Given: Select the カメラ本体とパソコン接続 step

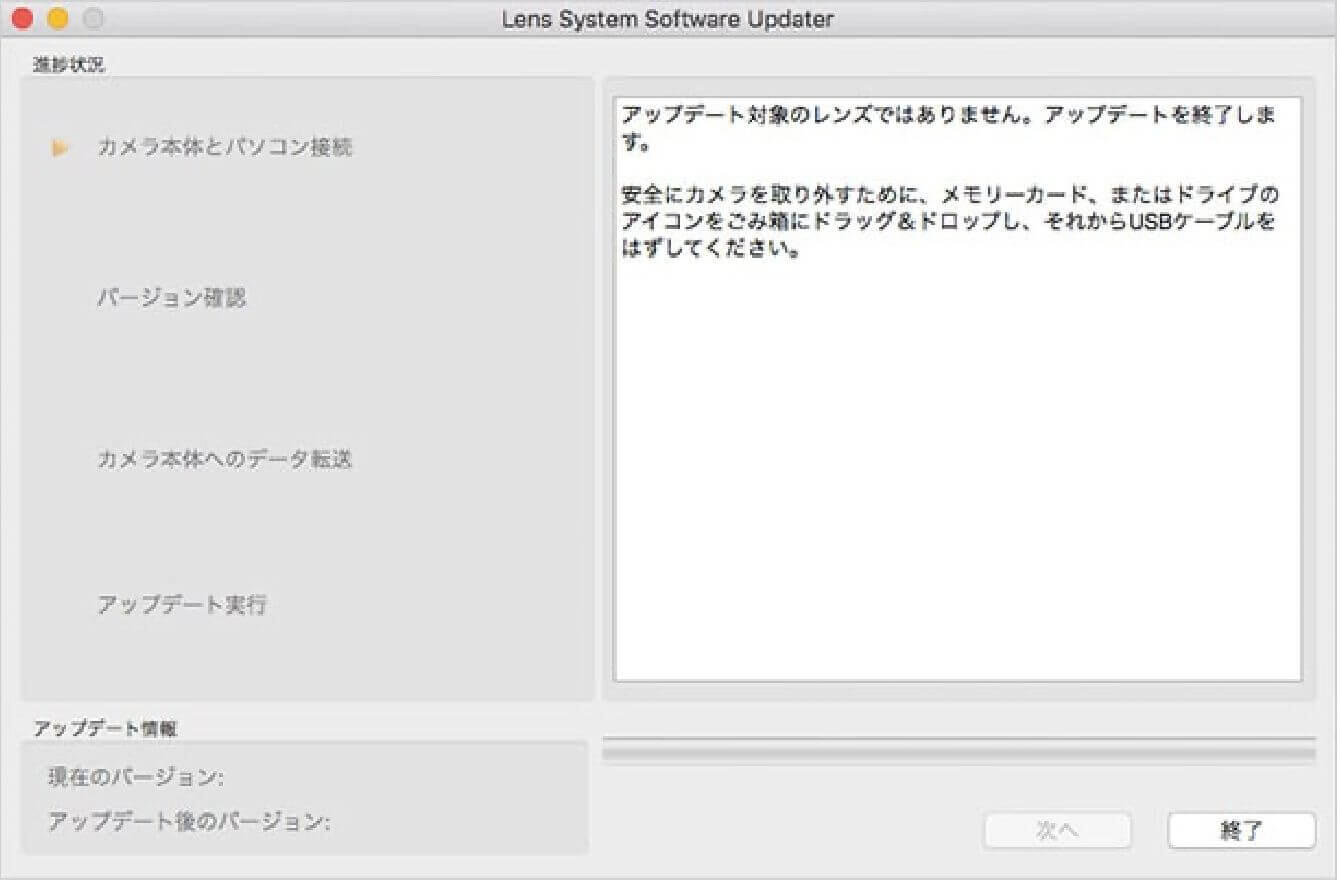Looking at the screenshot, I should 224,148.
